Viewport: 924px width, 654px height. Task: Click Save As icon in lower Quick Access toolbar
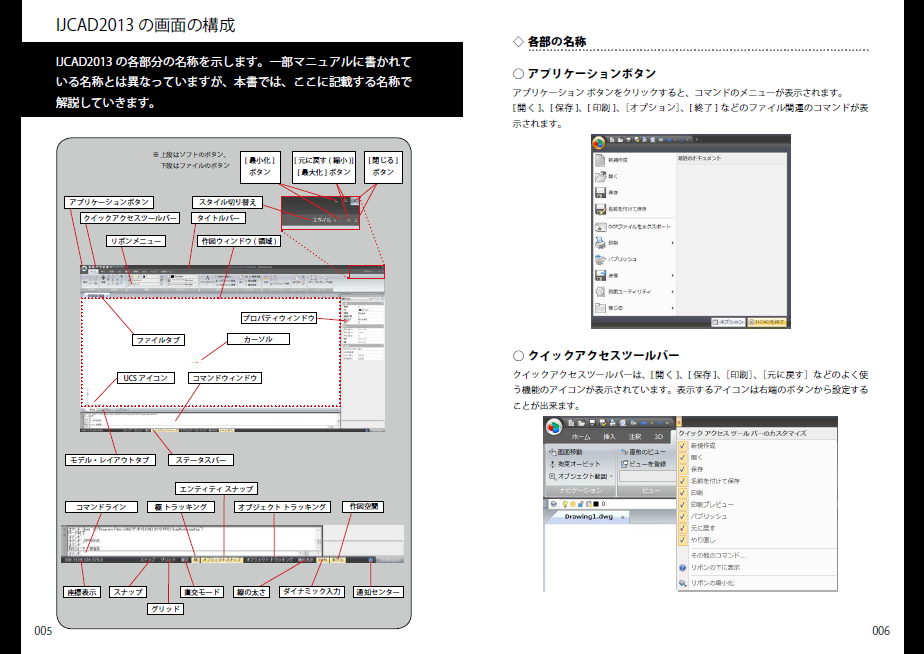click(603, 422)
